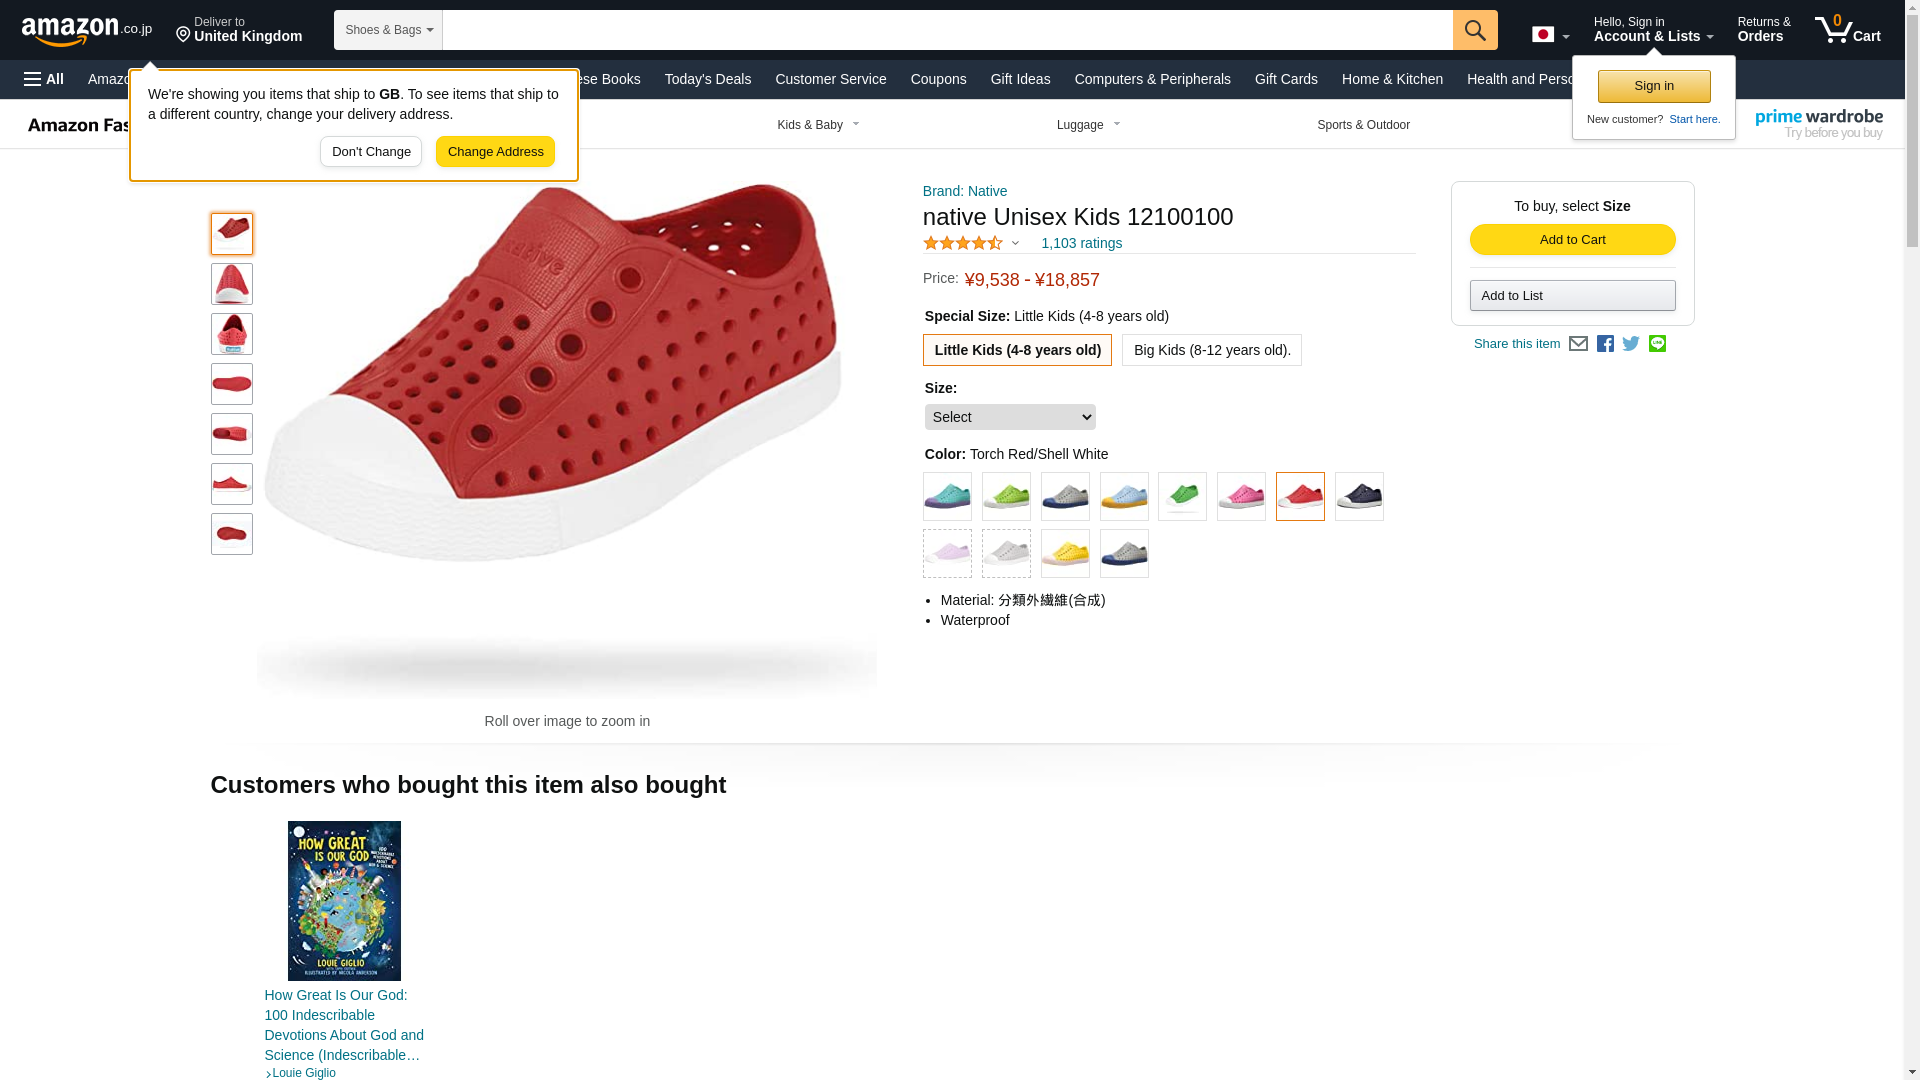1920x1080 pixels.
Task: Share this item on Facebook
Action: click(x=1605, y=344)
